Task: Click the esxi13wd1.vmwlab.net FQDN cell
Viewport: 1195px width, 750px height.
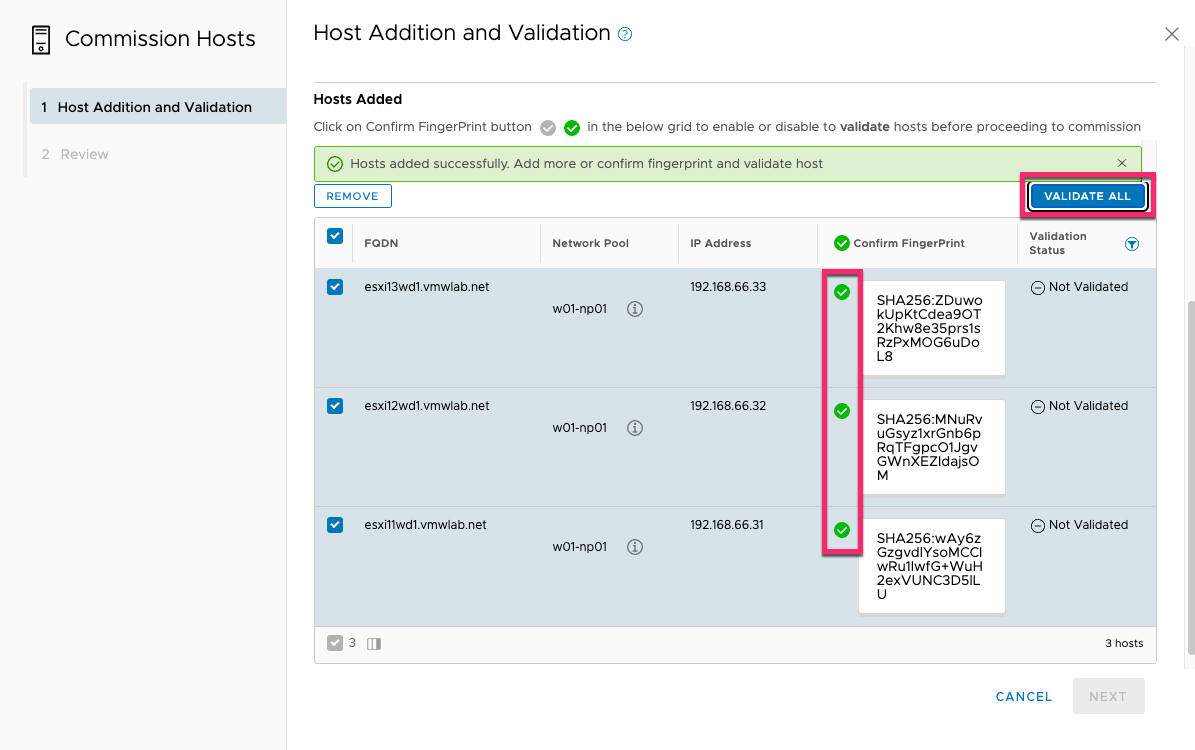Action: point(427,287)
